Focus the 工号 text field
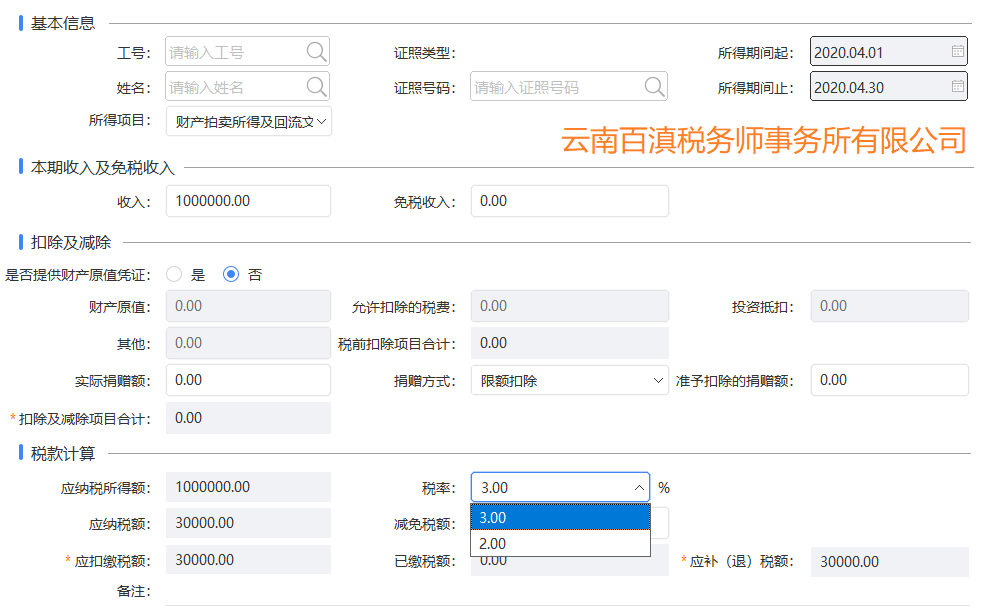Viewport: 996px width, 611px height. coord(236,51)
